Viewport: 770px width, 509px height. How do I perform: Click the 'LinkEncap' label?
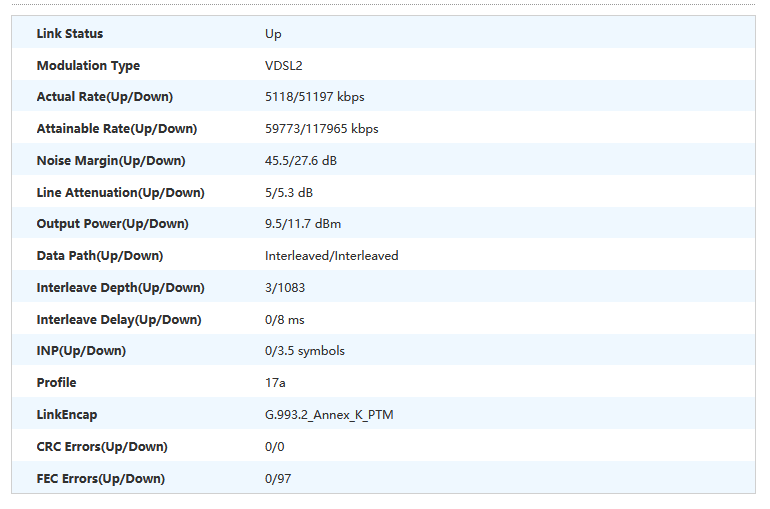[67, 415]
